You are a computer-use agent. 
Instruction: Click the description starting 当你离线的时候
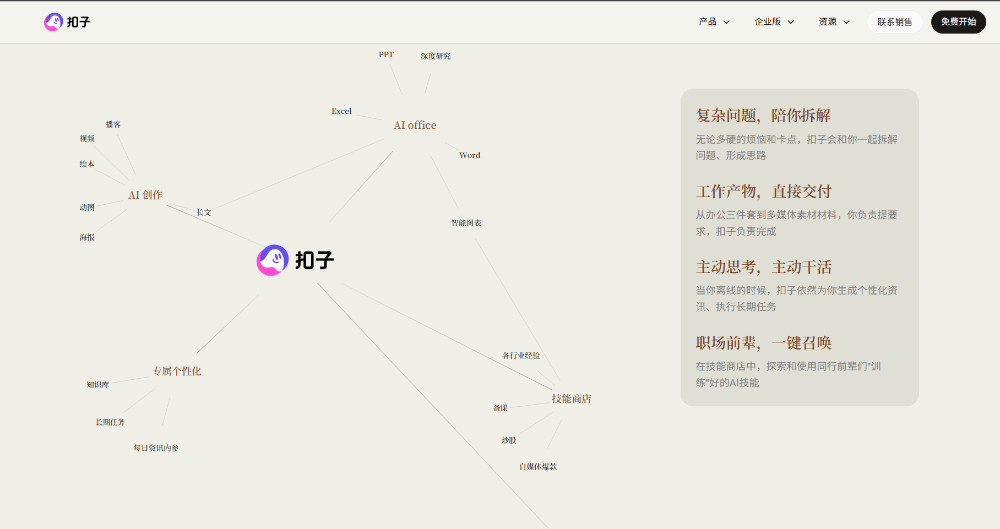tap(797, 298)
